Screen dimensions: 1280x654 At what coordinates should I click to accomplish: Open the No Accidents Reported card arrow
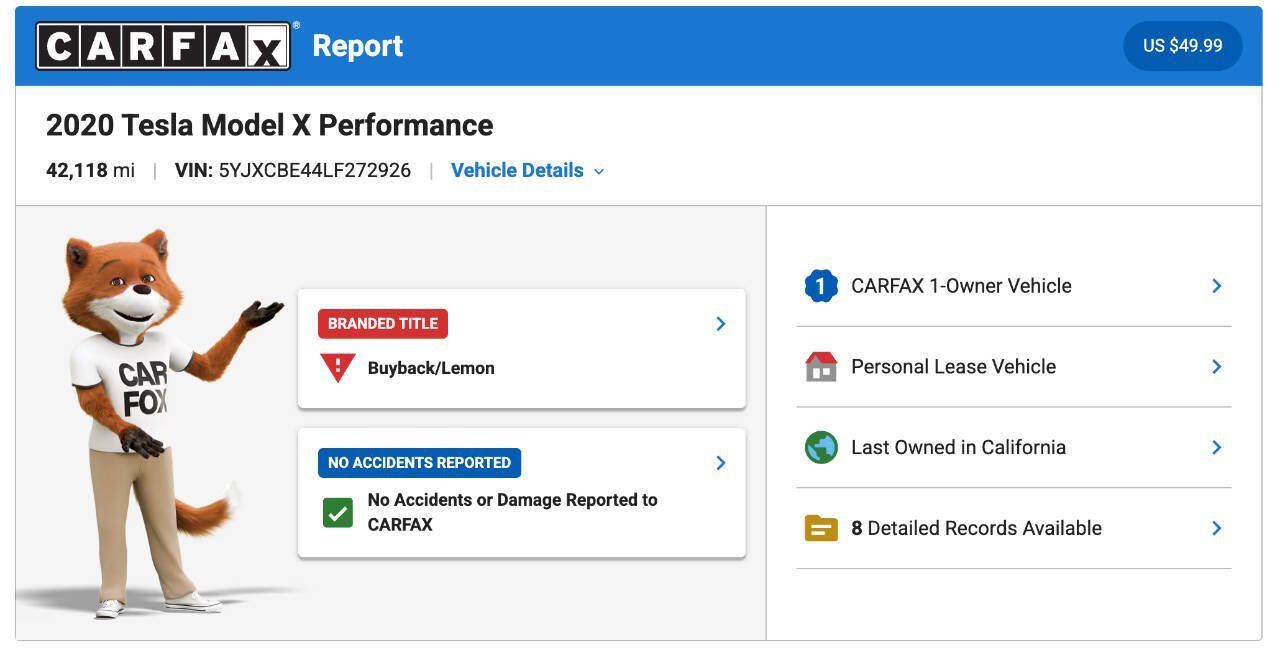(720, 463)
